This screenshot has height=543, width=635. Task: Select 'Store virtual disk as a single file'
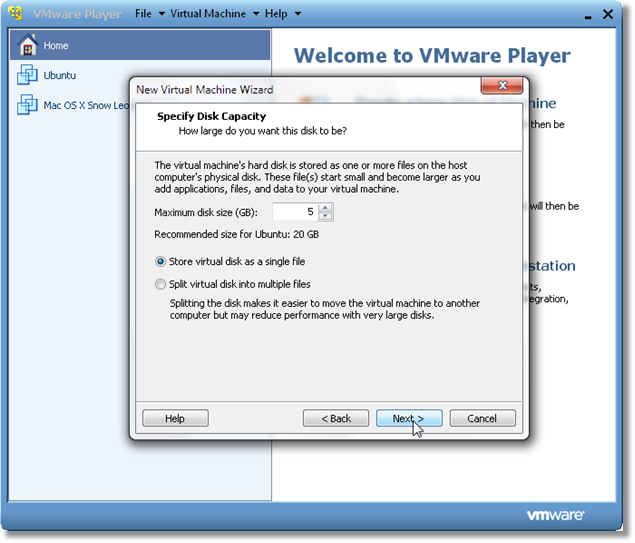230,262
